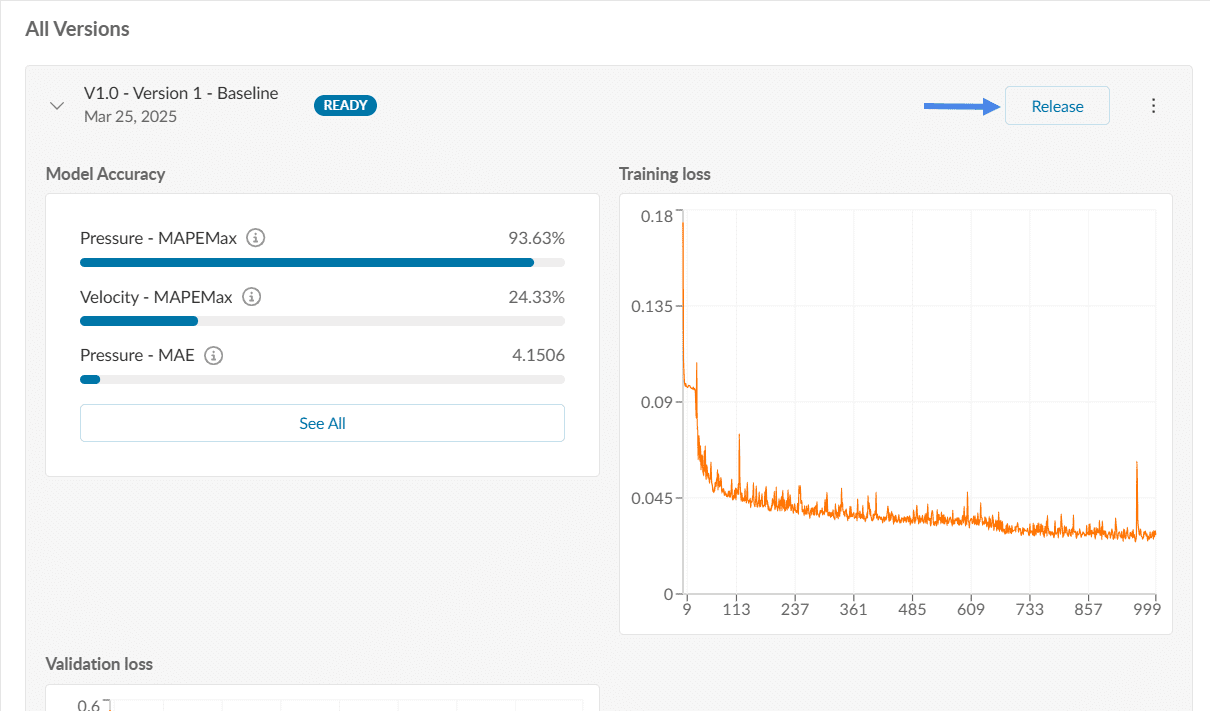
Task: Click info icon beside Pressure - MAPEMax
Action: pyautogui.click(x=256, y=238)
